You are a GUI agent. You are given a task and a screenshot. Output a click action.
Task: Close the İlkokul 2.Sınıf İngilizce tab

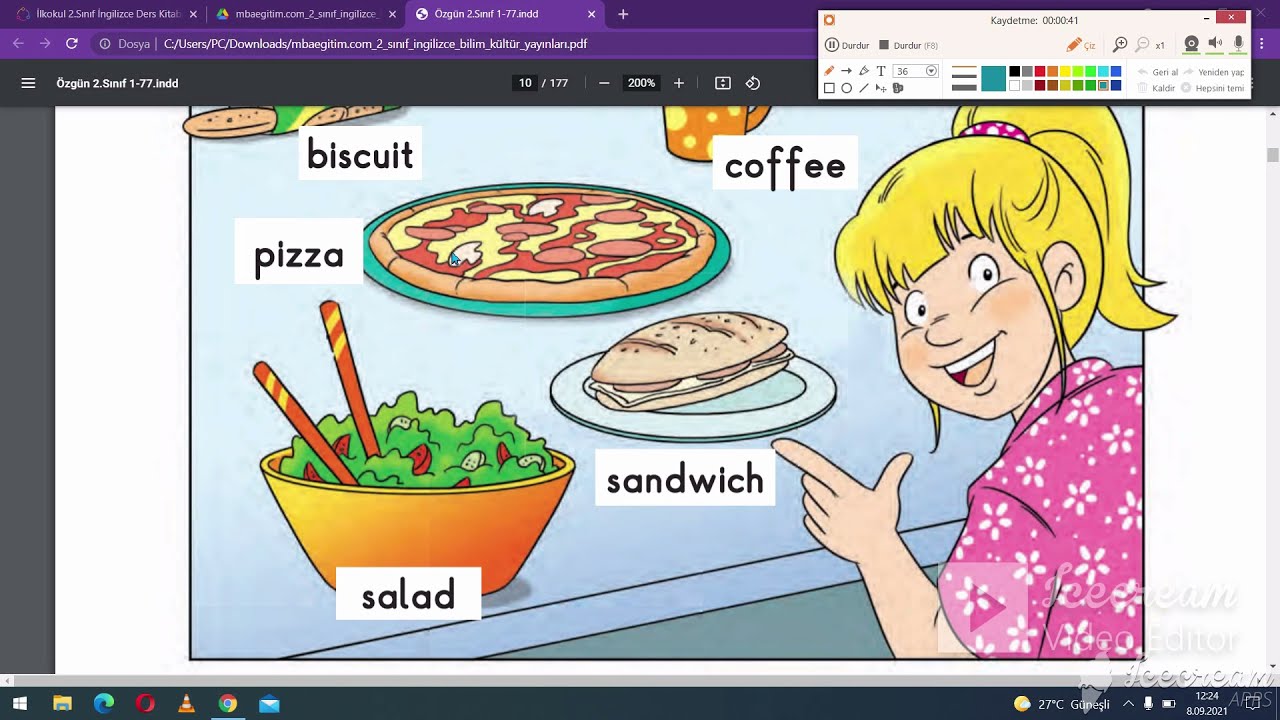click(193, 14)
